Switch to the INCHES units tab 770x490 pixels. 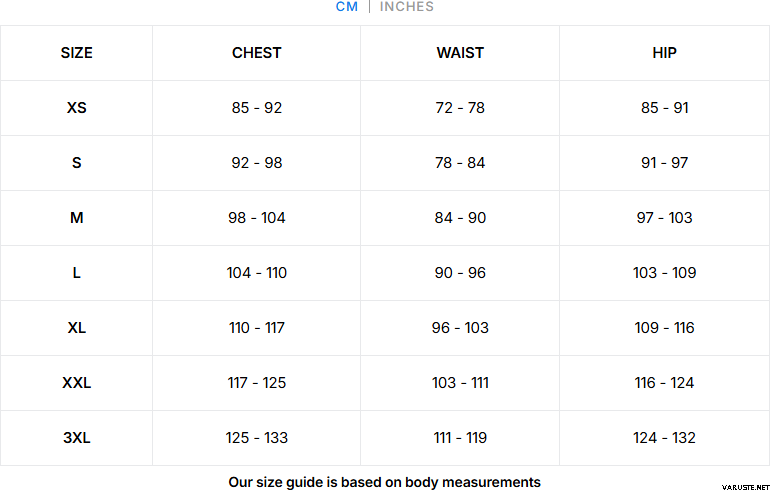(407, 7)
